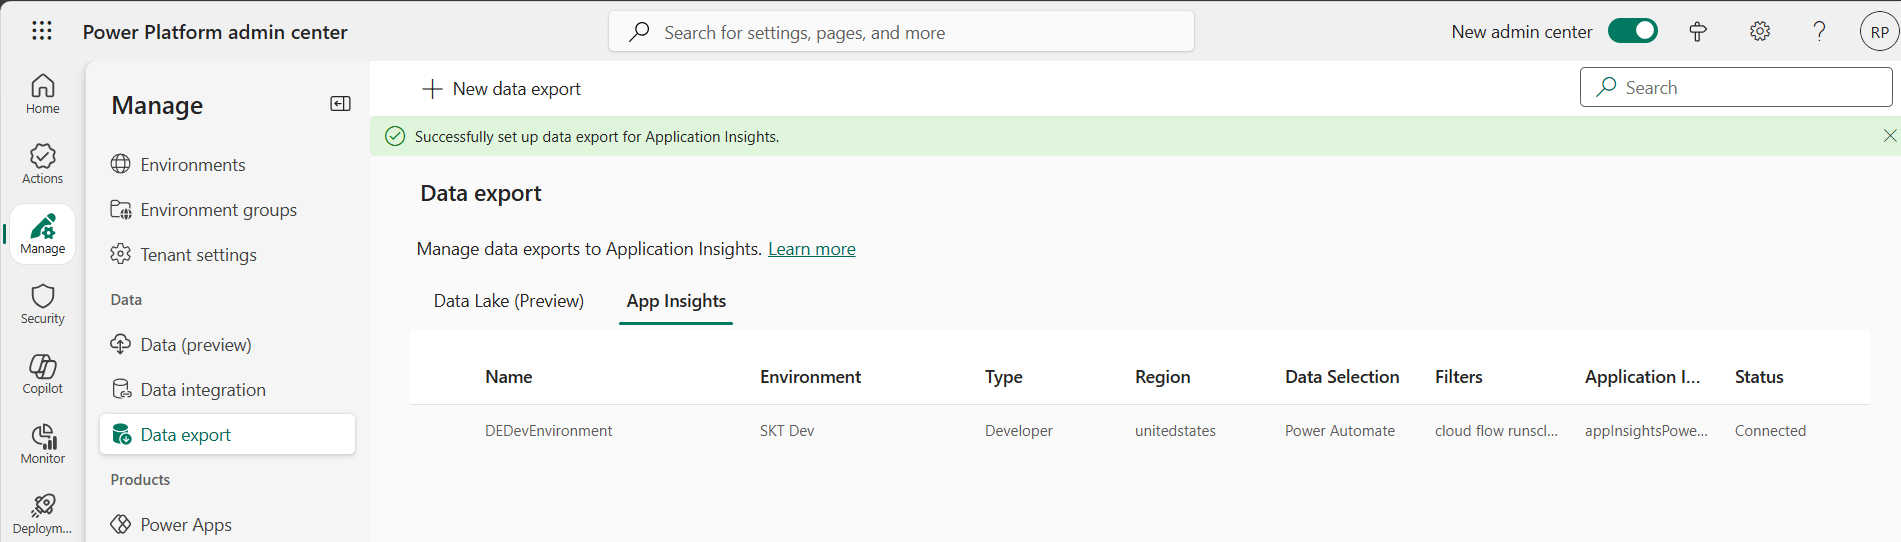1901x542 pixels.
Task: Select the App Insights tab
Action: coord(676,301)
